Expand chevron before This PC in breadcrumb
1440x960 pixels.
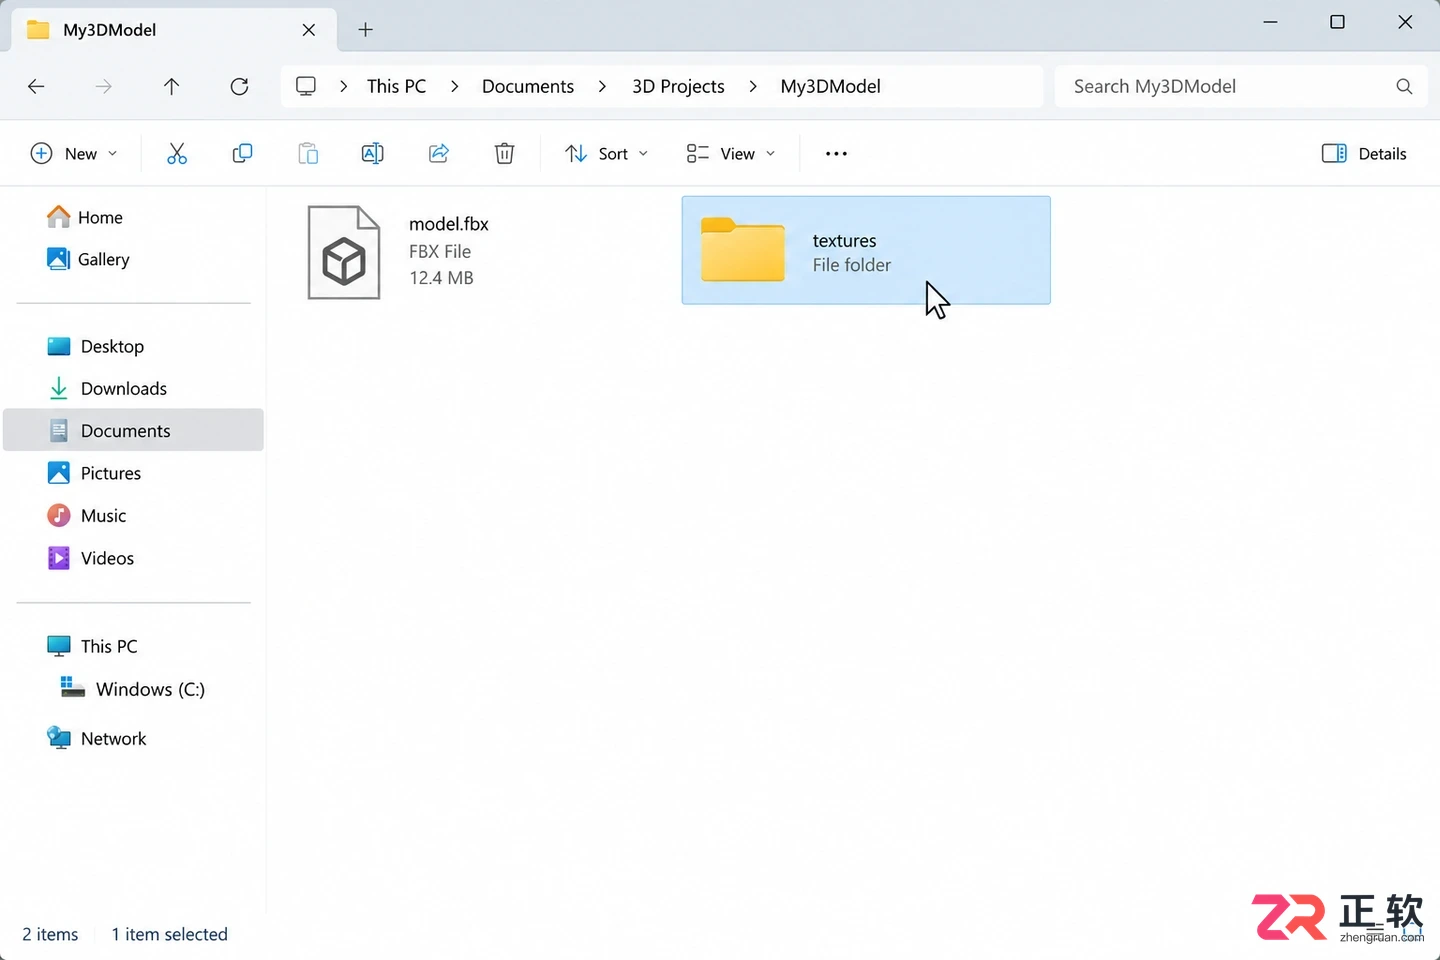pos(343,86)
